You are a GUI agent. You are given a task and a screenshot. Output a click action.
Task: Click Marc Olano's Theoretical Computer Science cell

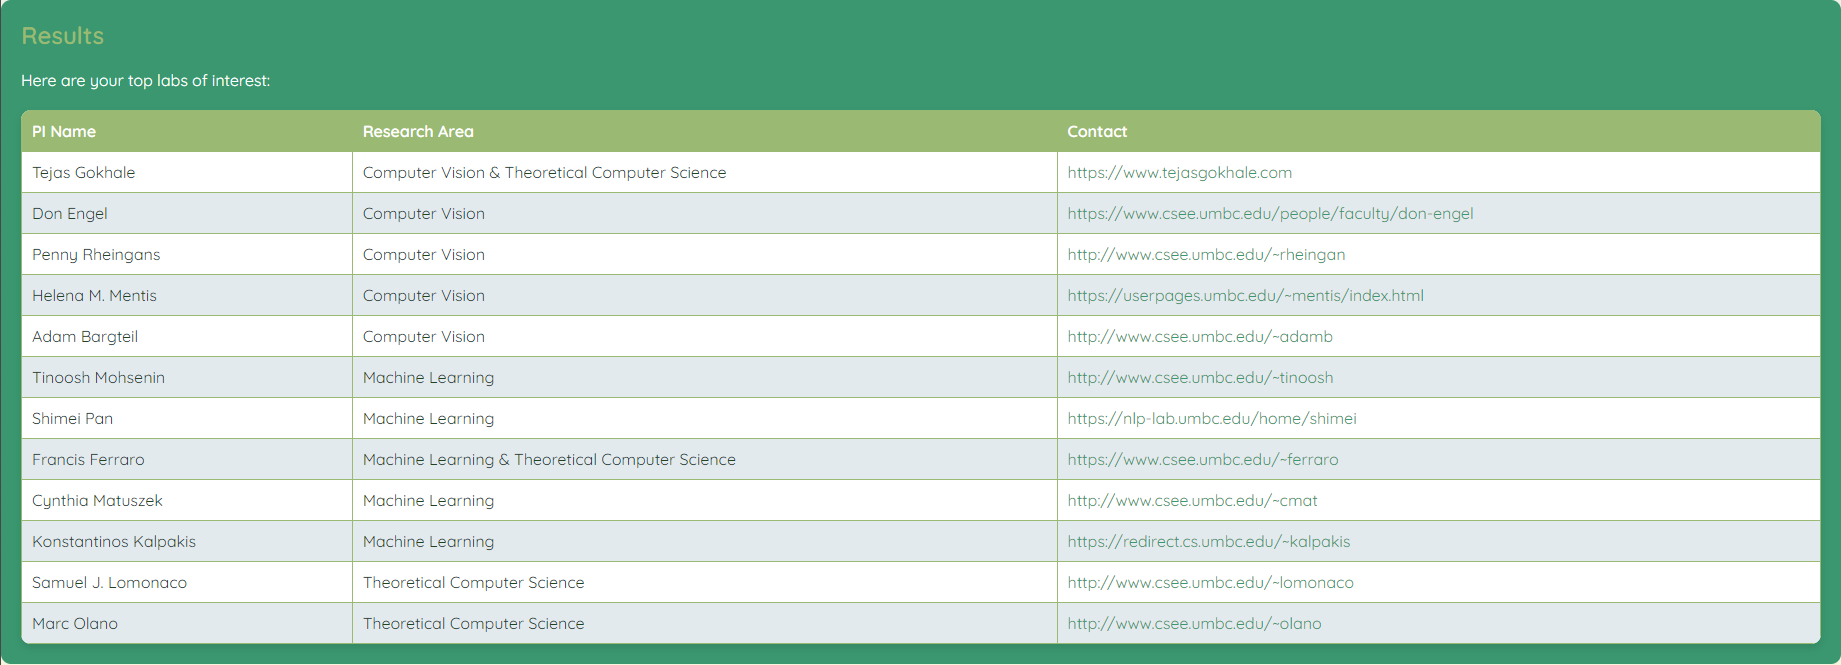click(x=705, y=623)
